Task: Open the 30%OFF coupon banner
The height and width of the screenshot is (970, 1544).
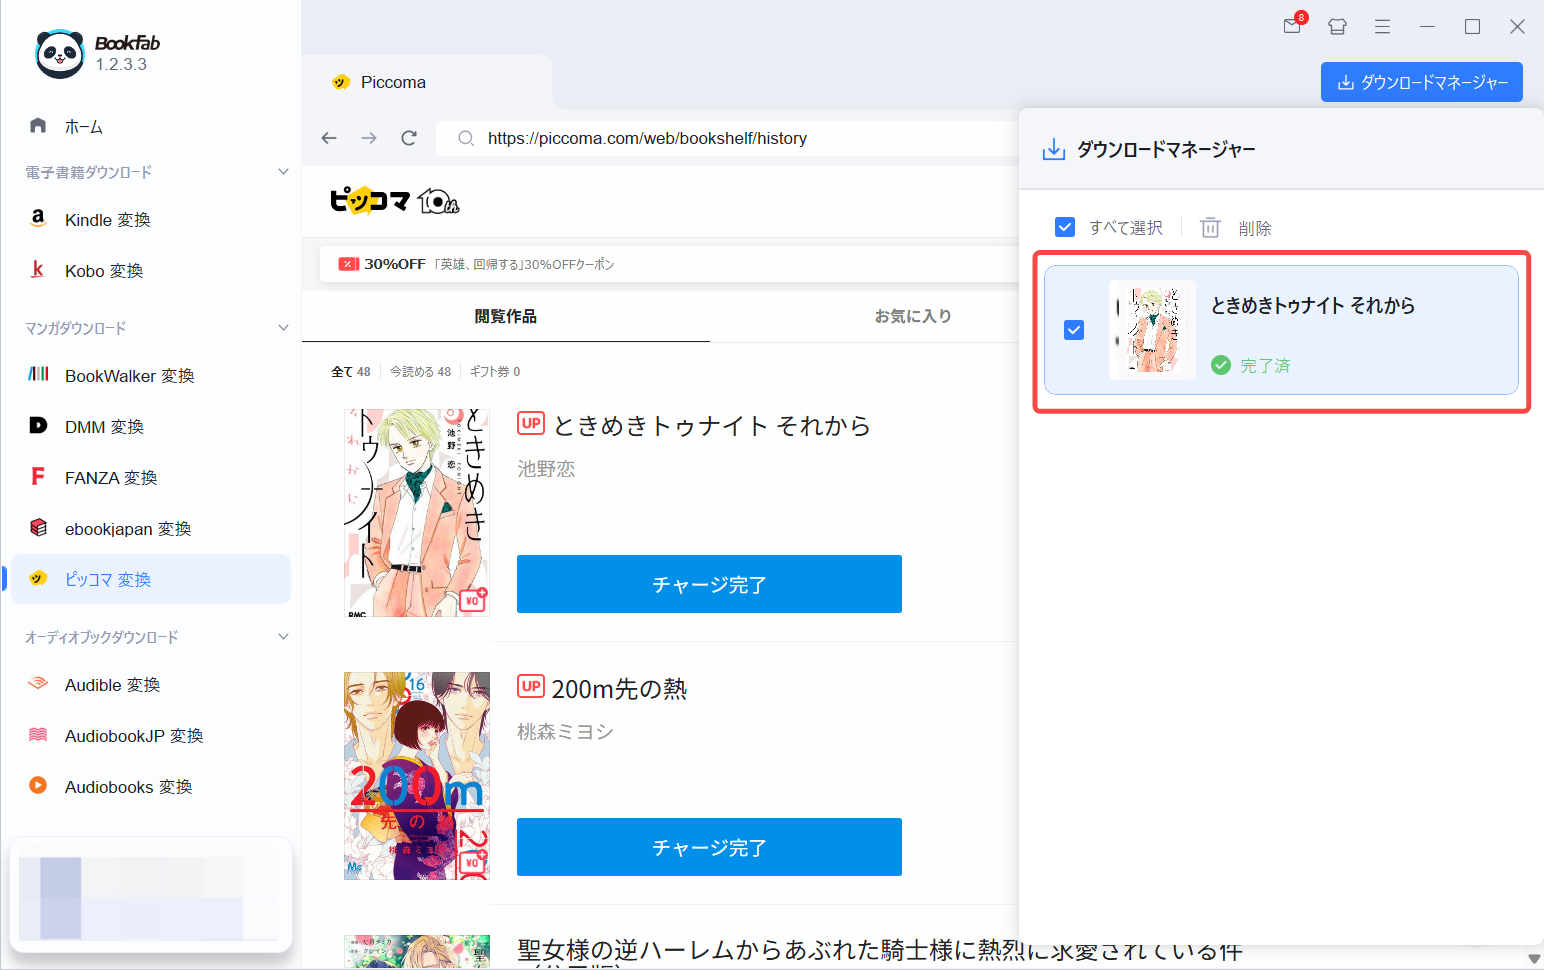Action: pyautogui.click(x=670, y=264)
